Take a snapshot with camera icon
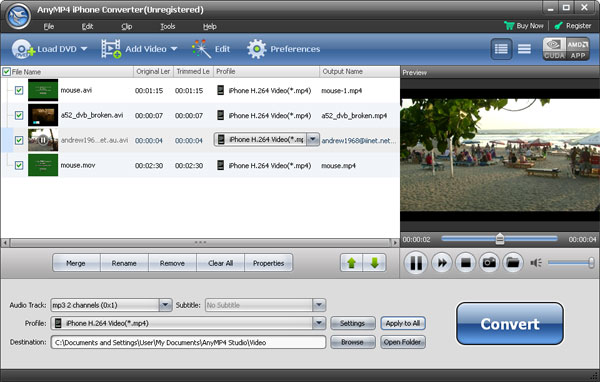The width and height of the screenshot is (600, 382). coord(489,263)
